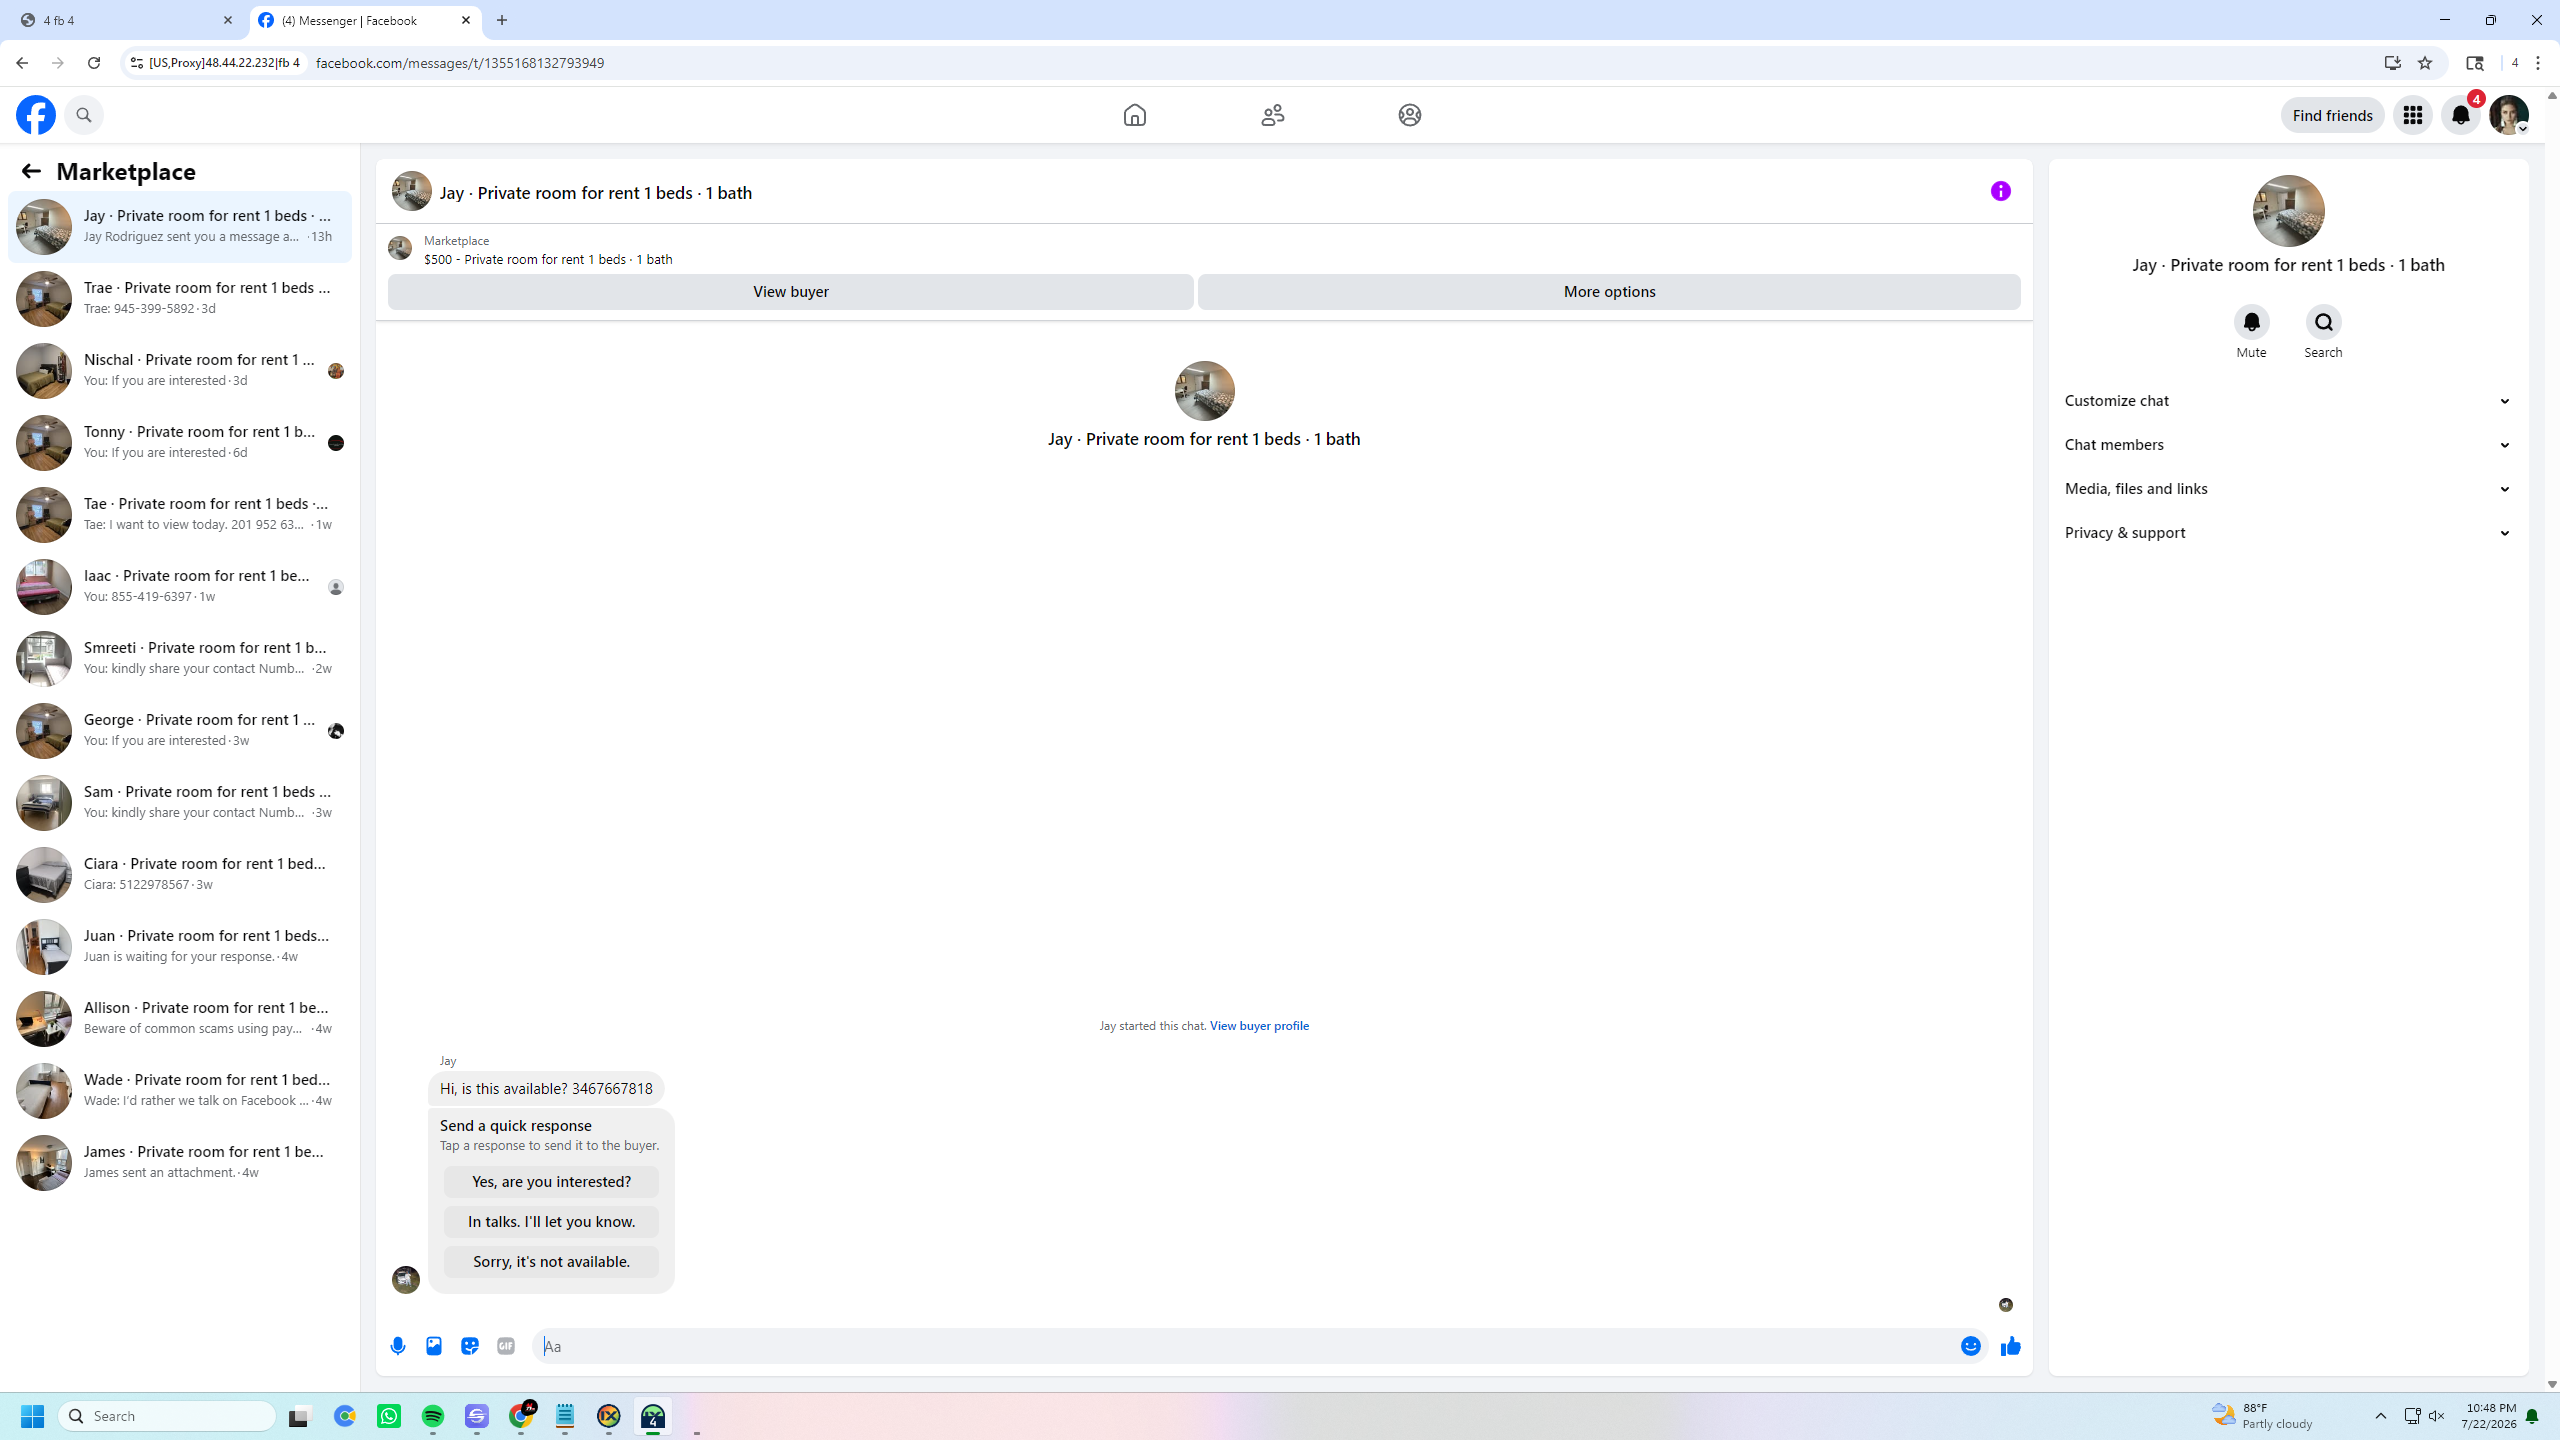Viewport: 2560px width, 1440px height.
Task: Attach a file with the photo icon
Action: (434, 1346)
